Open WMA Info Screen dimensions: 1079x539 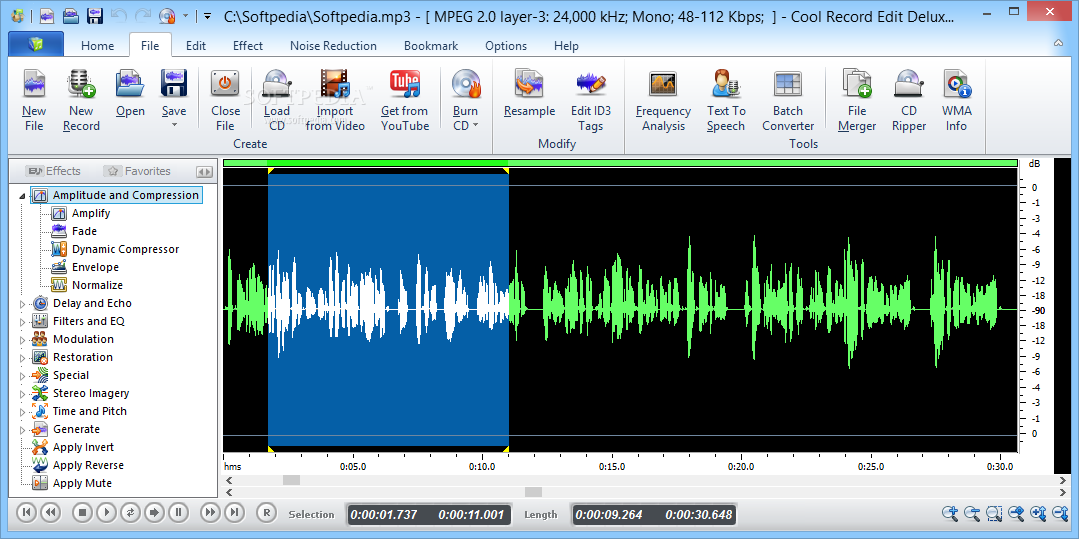coord(956,101)
